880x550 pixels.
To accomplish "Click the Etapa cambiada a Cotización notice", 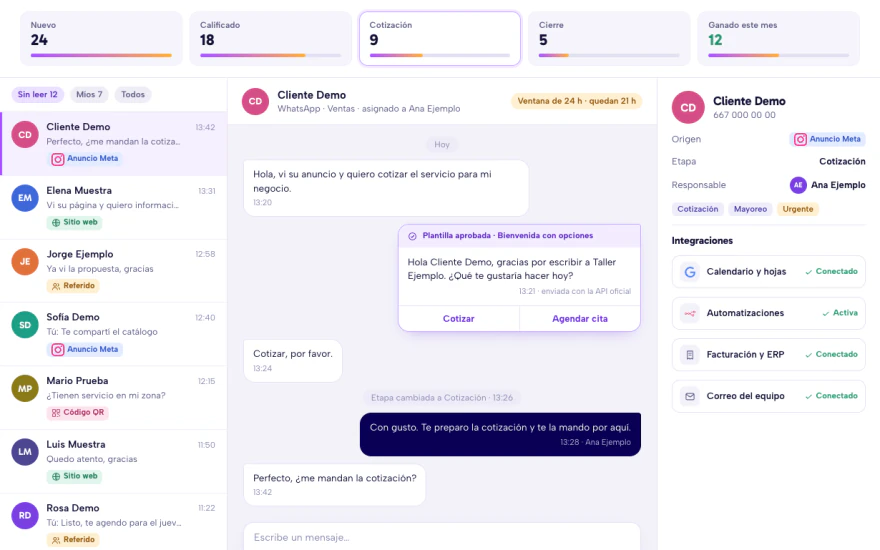I will (x=442, y=398).
